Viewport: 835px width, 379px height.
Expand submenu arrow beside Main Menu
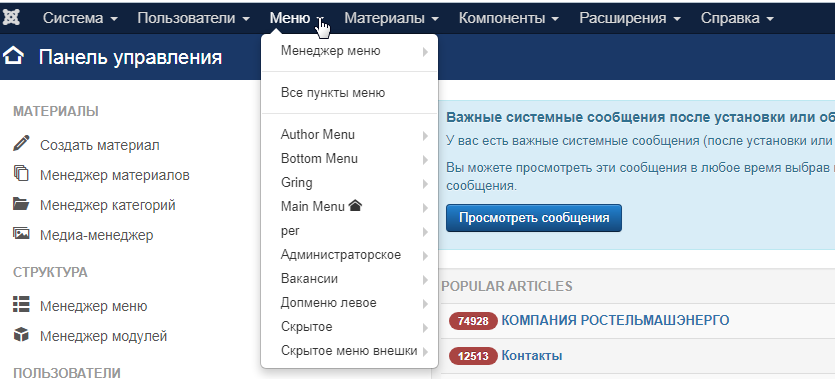pyautogui.click(x=425, y=208)
